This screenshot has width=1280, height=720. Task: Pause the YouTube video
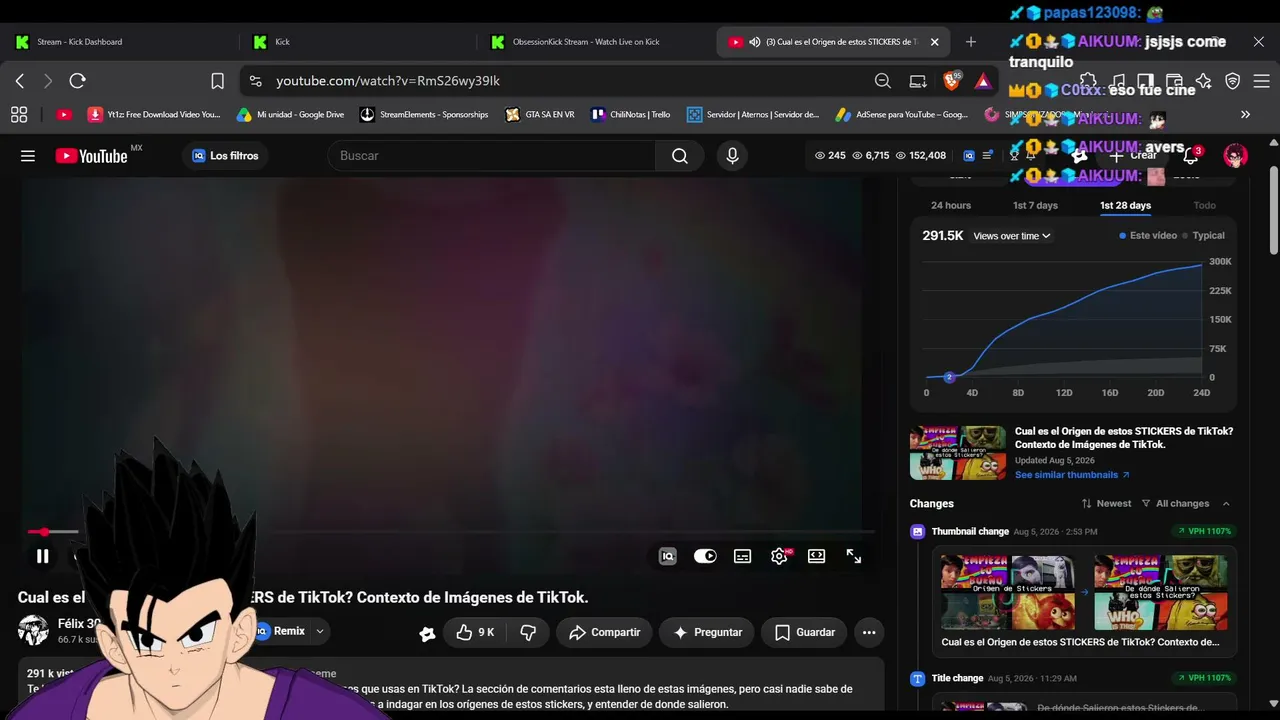[x=43, y=556]
